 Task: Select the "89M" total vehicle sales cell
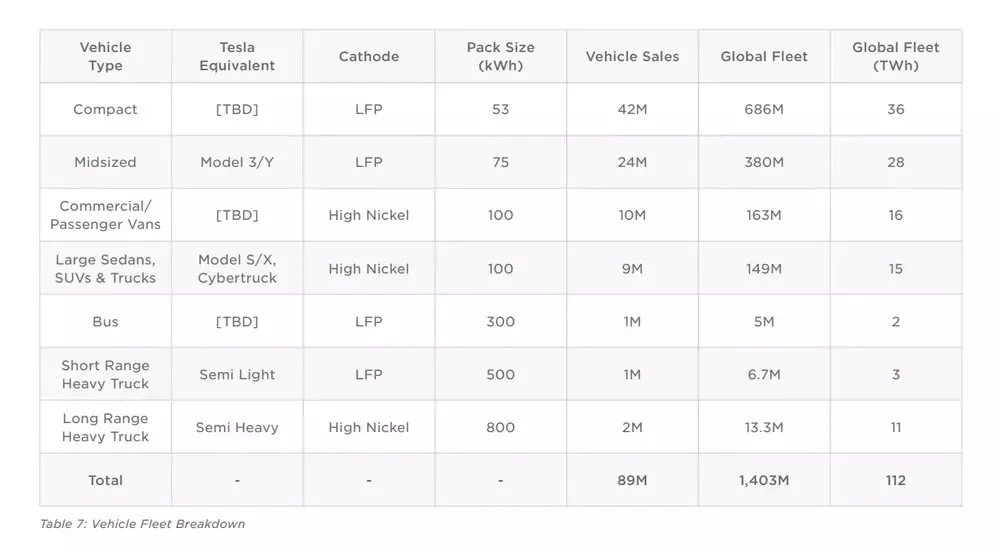(x=632, y=480)
